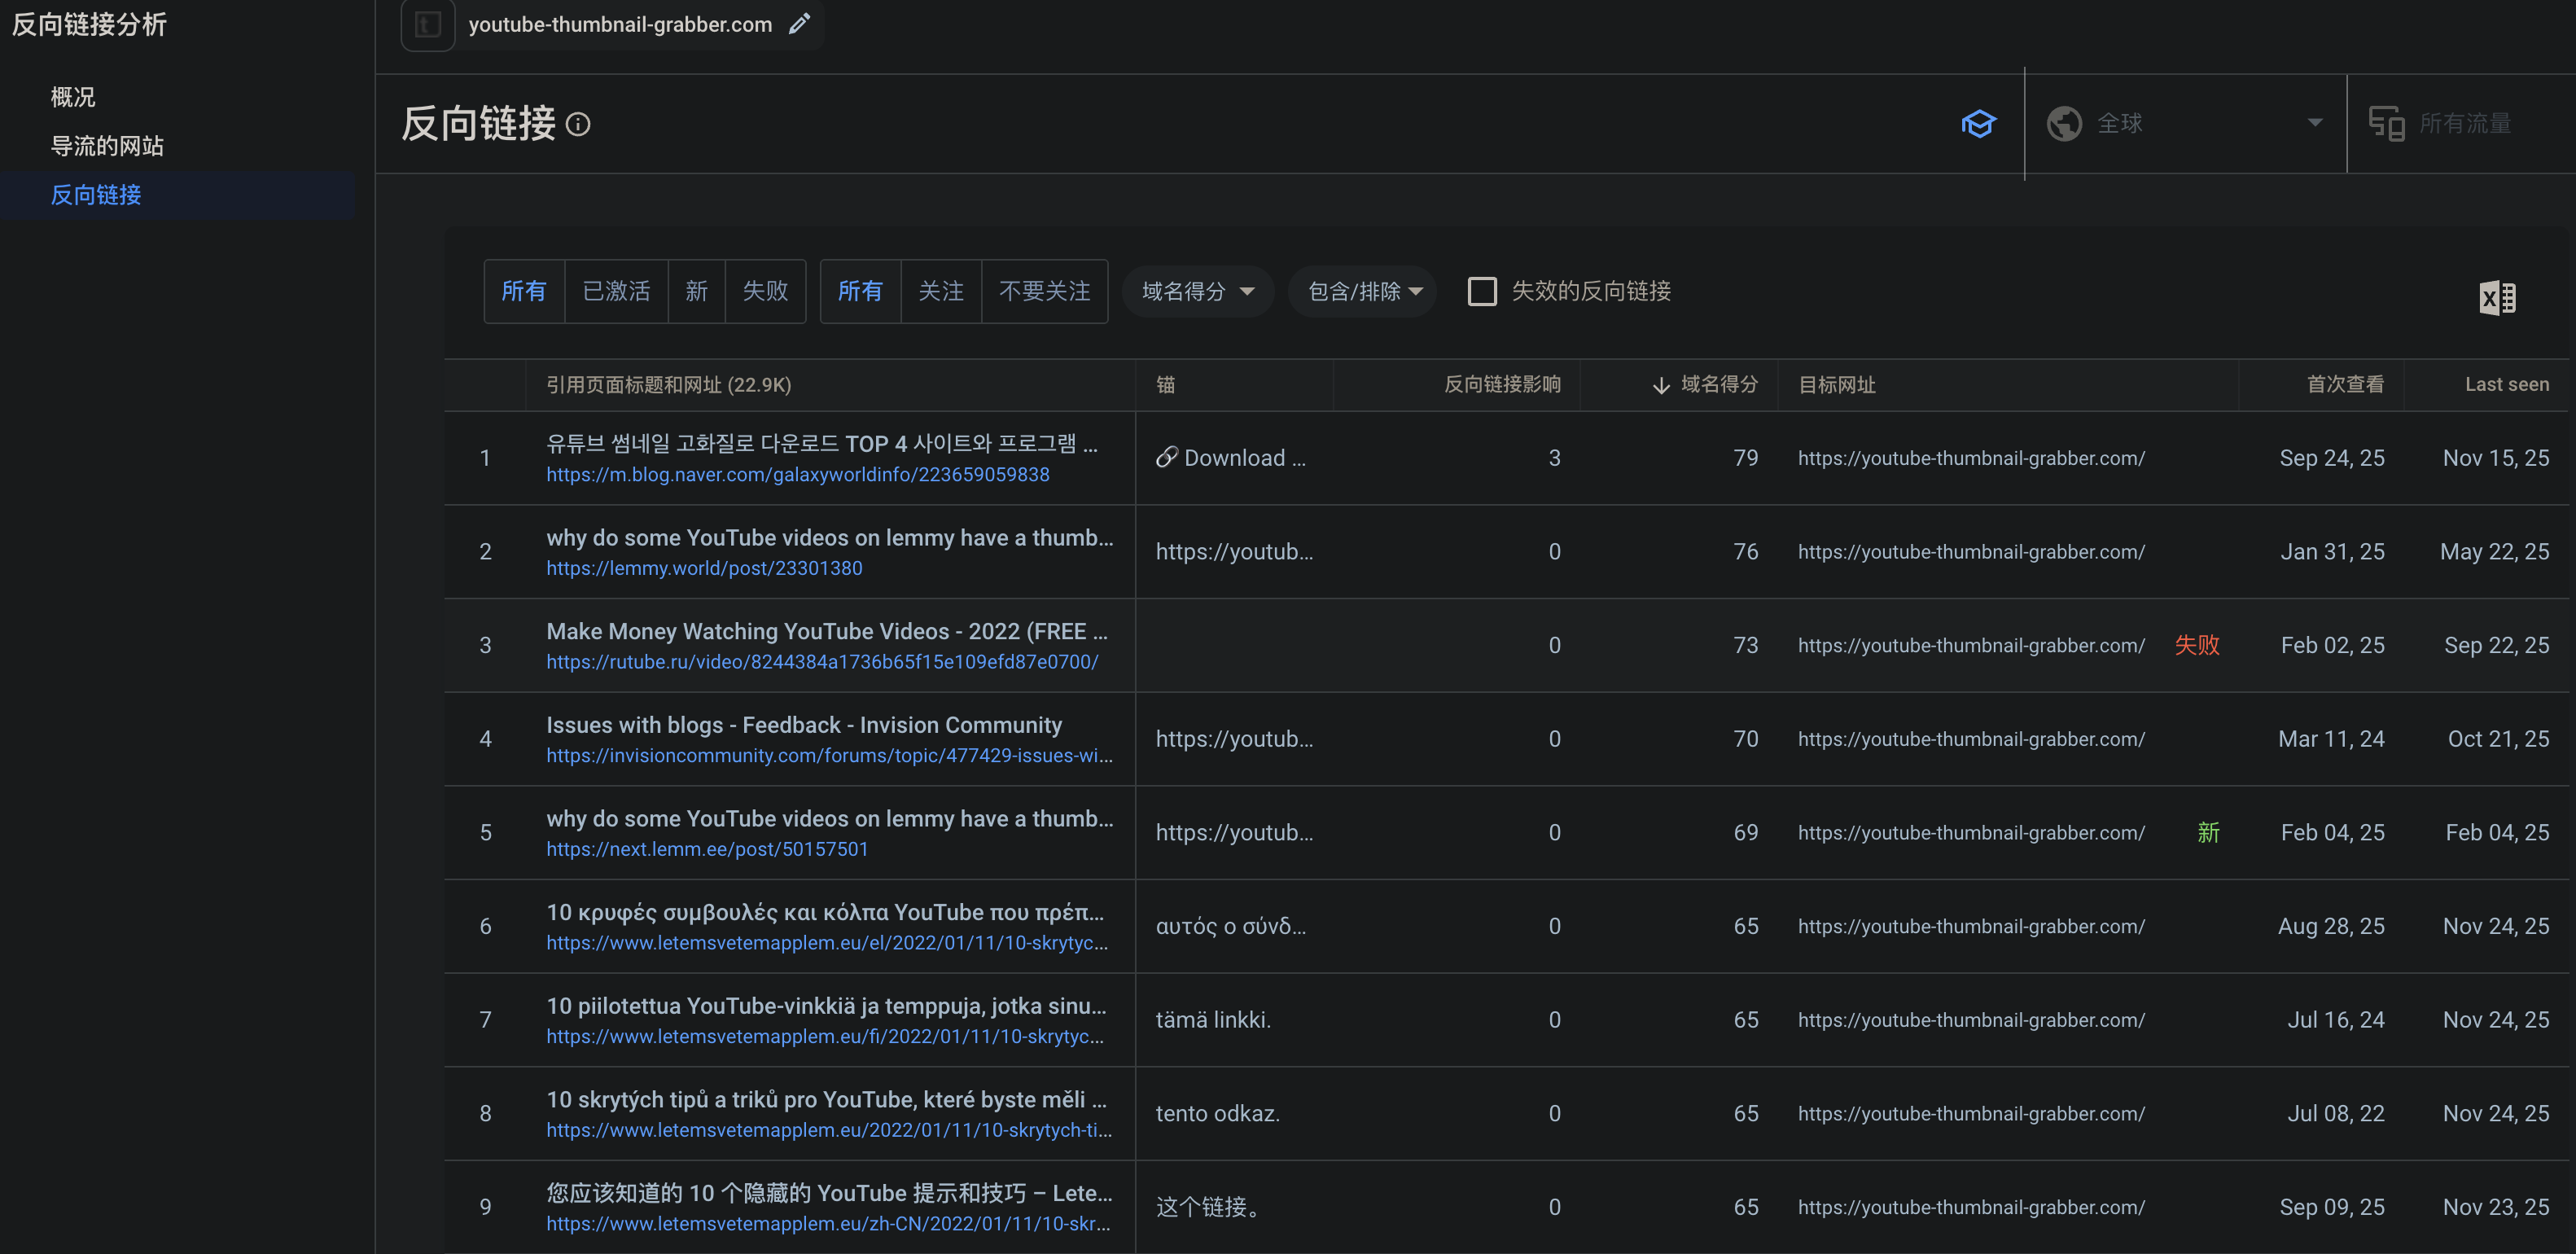Select the 不要关注 nofollow filter
The image size is (2576, 1254).
1044,291
